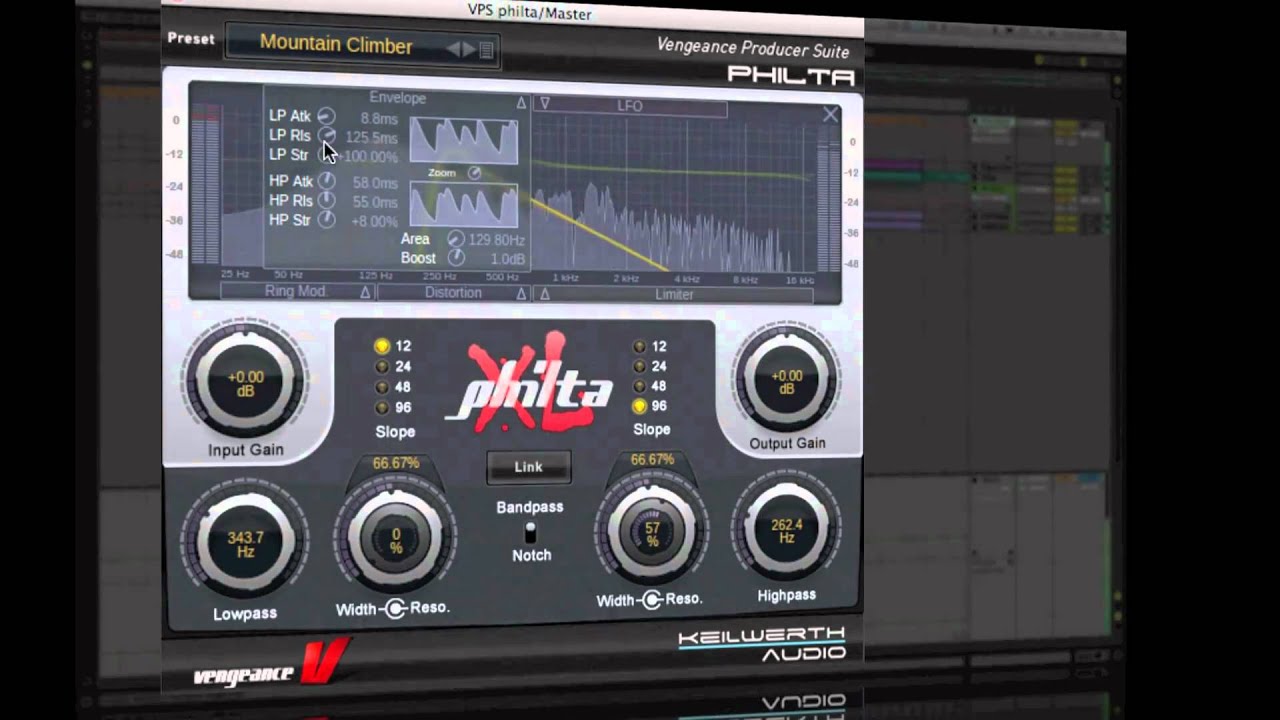Click HP Rls value 55.0ms

[375, 202]
